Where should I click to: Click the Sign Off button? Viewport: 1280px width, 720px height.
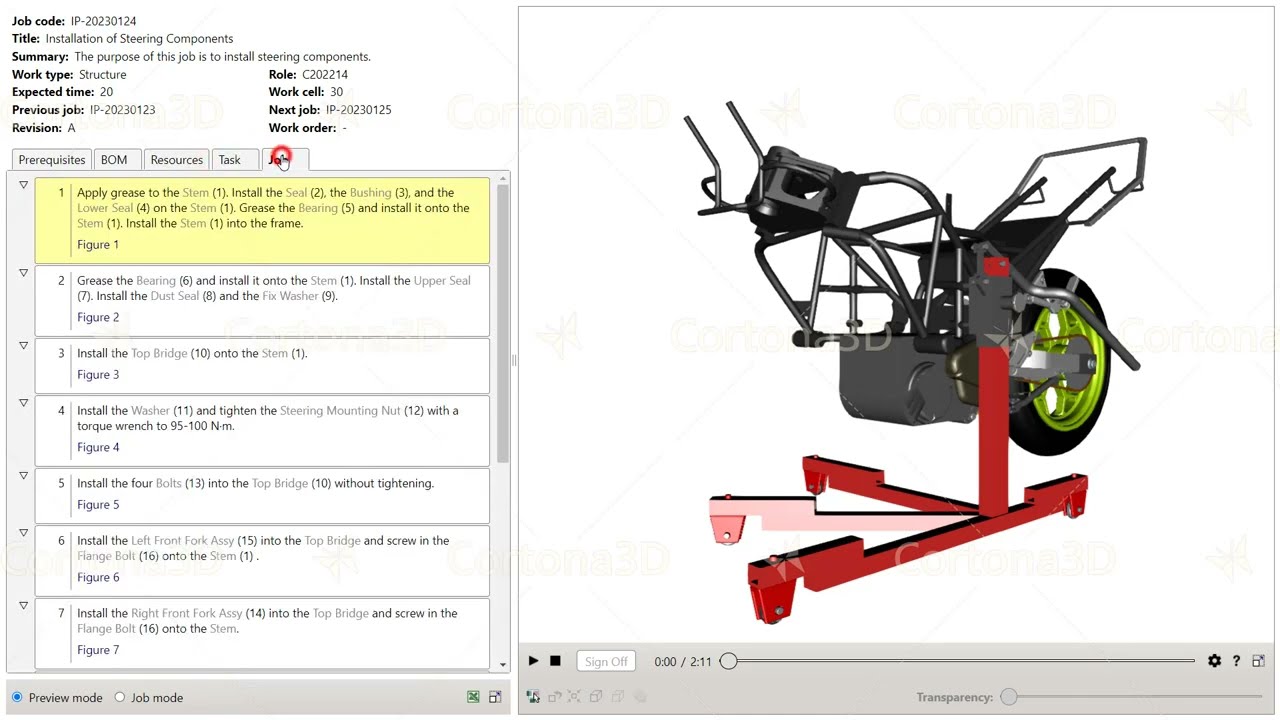606,661
